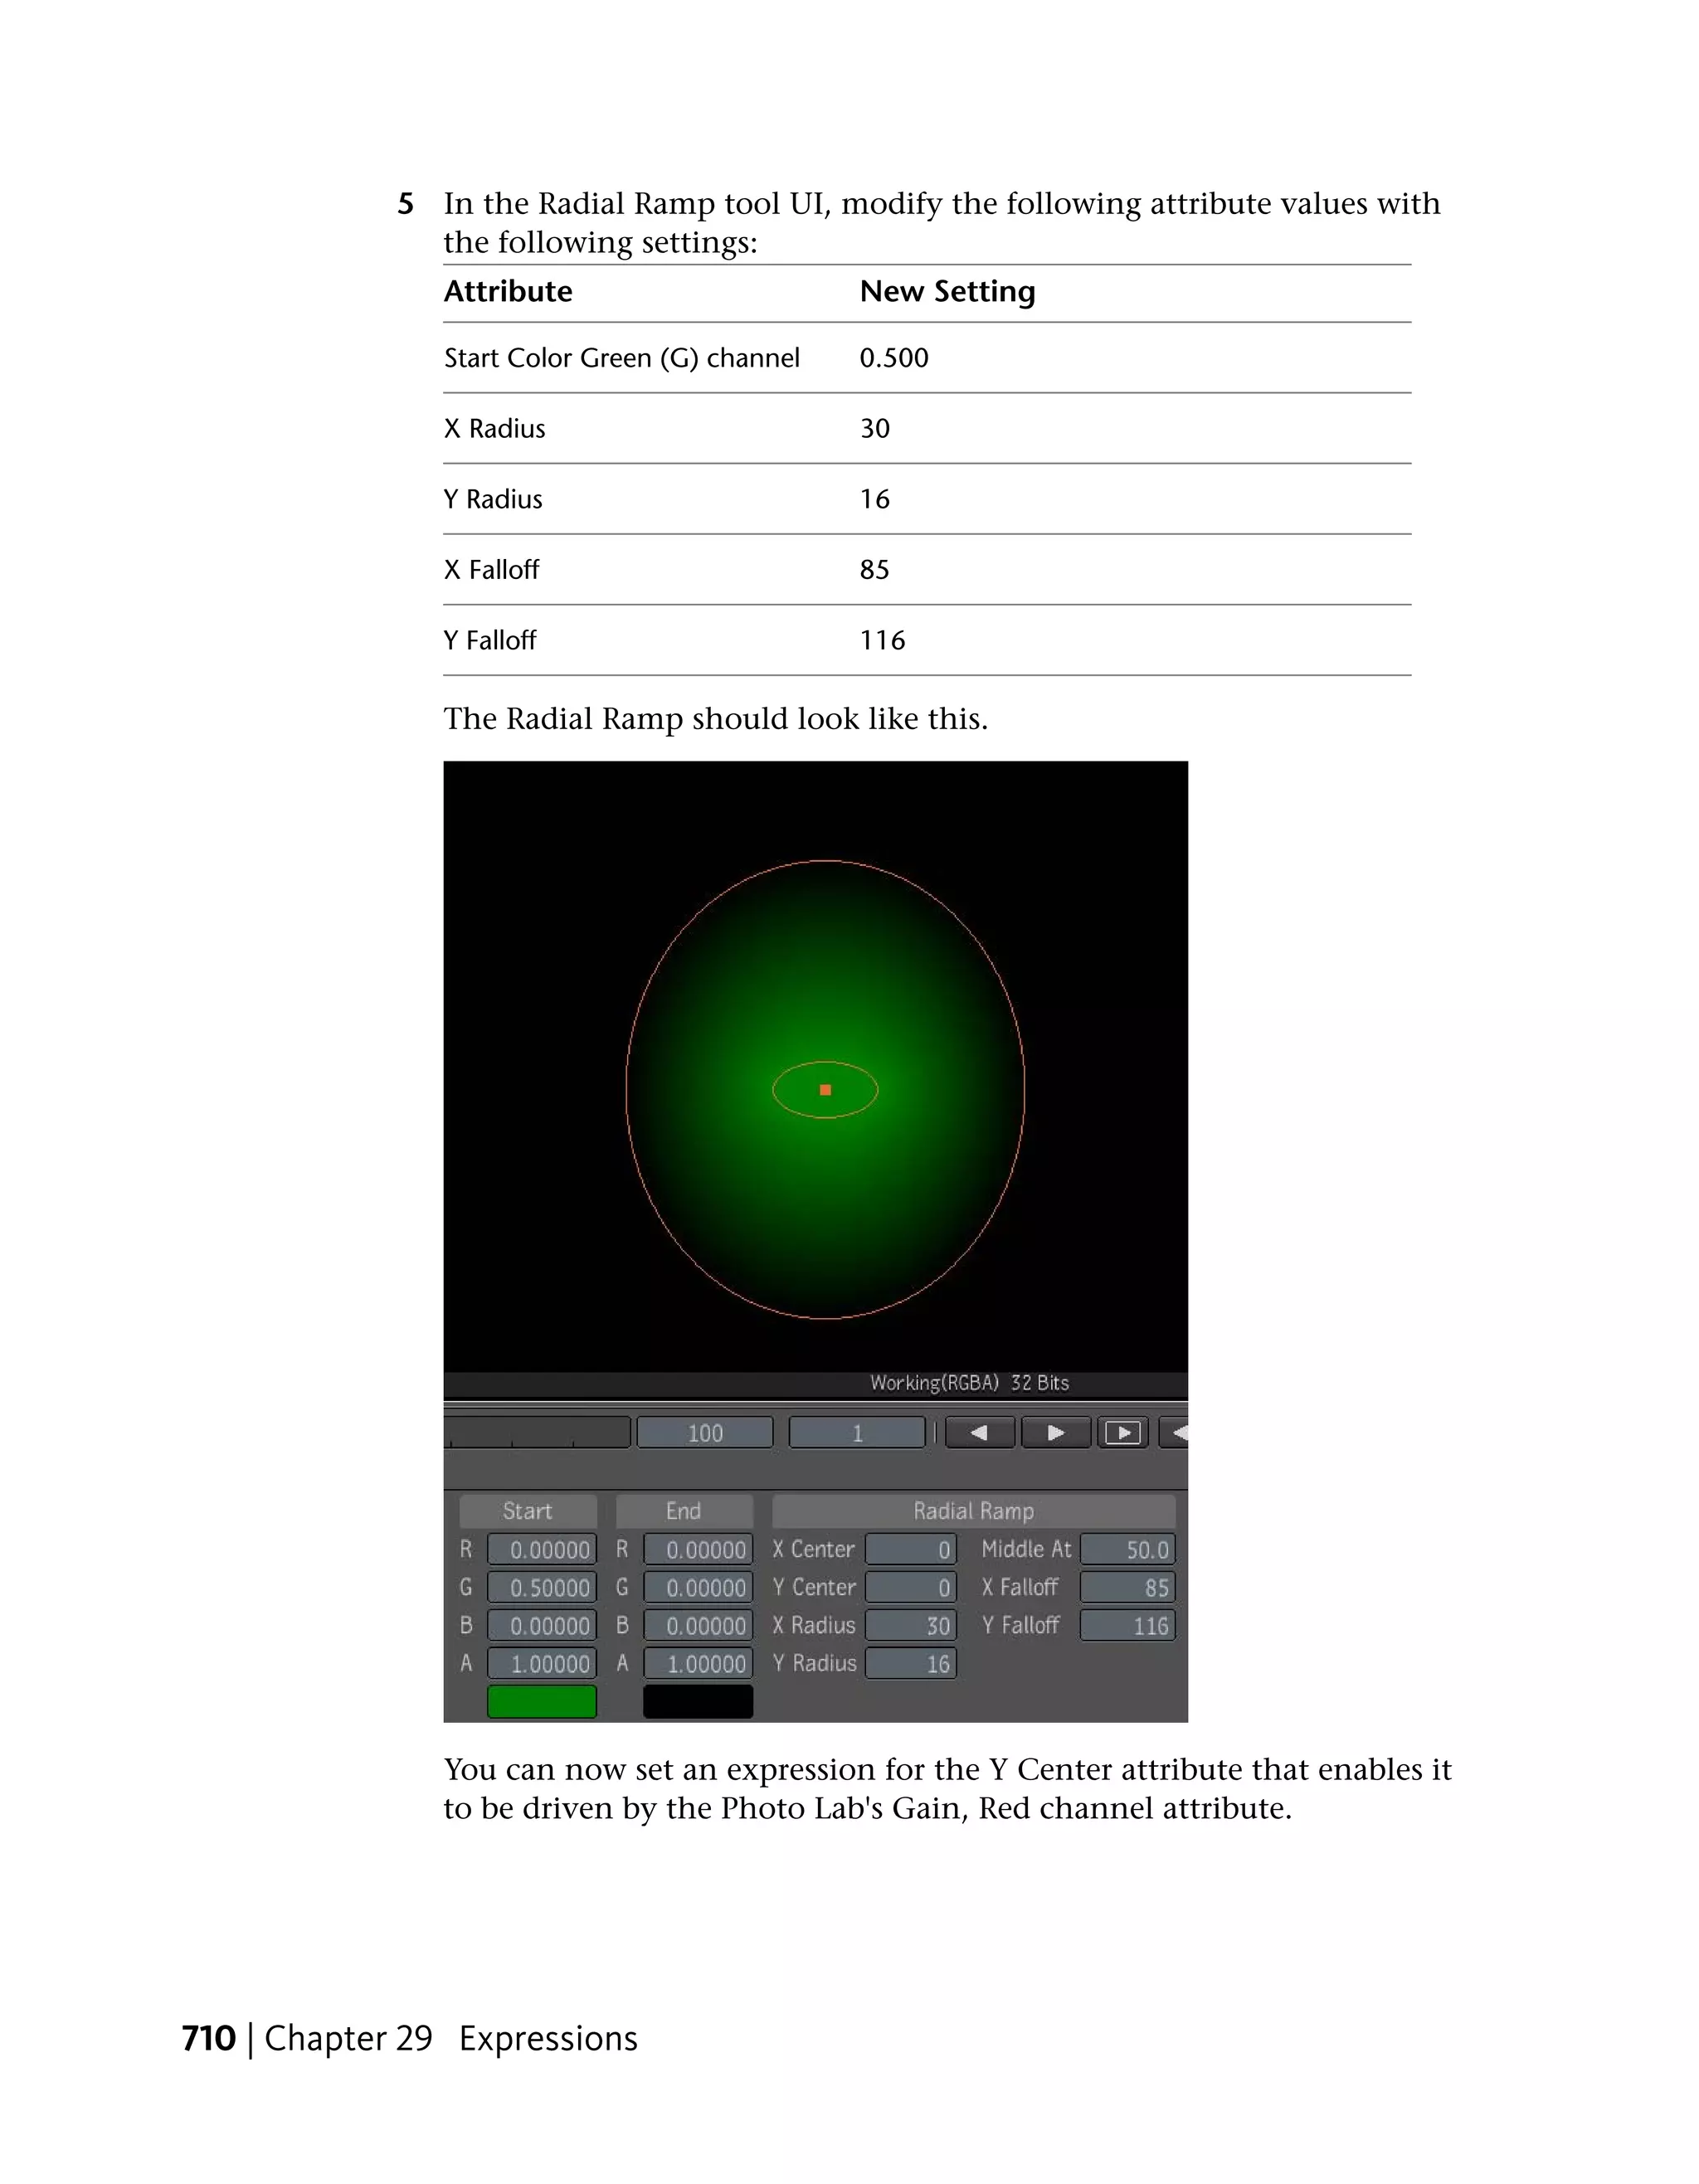
Task: Click the Y Radius row in the table
Action: tap(927, 499)
